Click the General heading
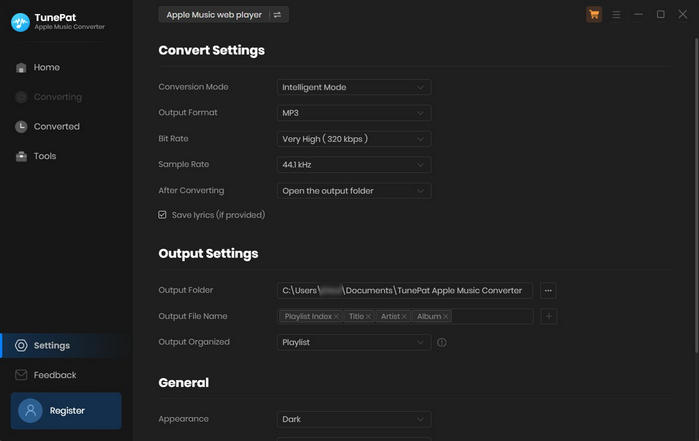Screen dimensions: 699x441 pos(184,383)
